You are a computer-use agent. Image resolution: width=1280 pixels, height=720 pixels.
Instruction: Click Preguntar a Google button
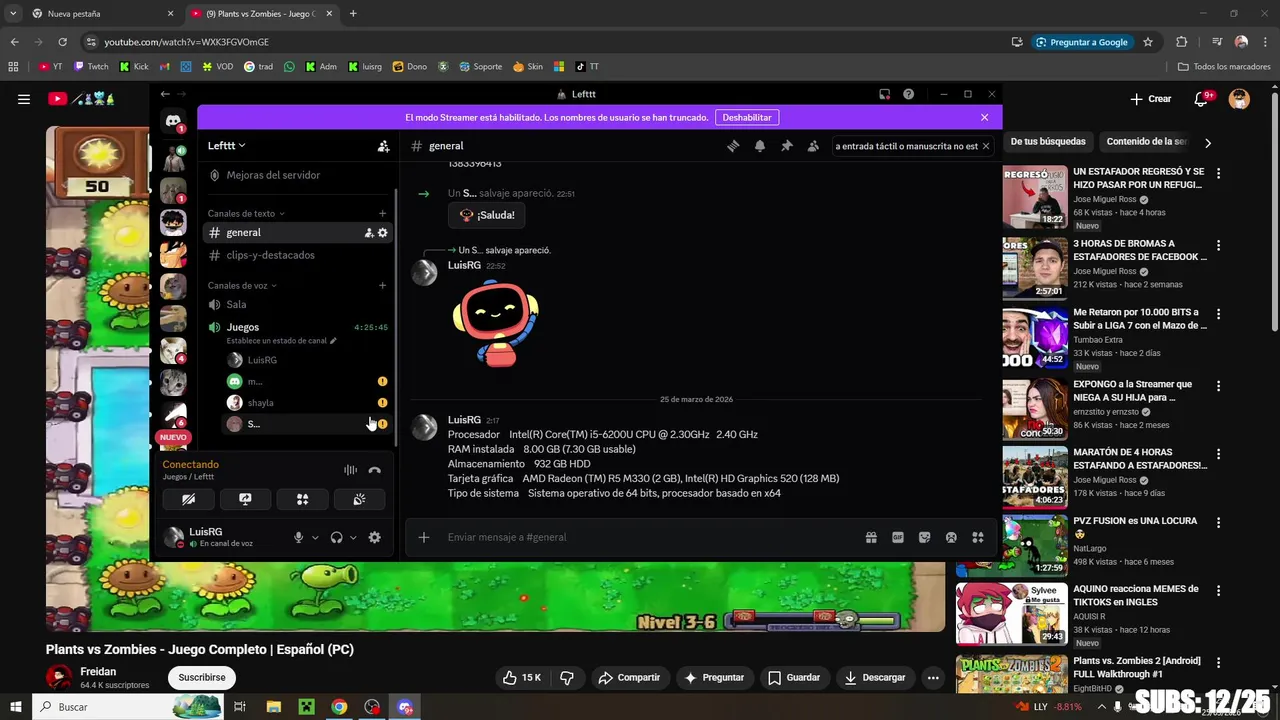coord(1081,42)
